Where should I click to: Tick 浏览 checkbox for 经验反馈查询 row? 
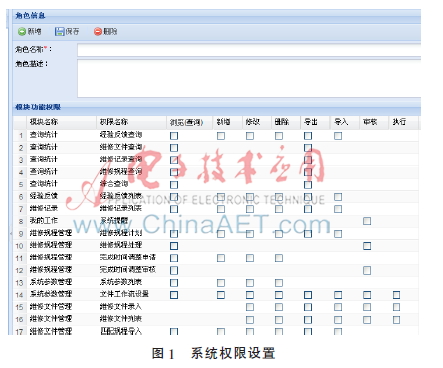click(x=174, y=136)
